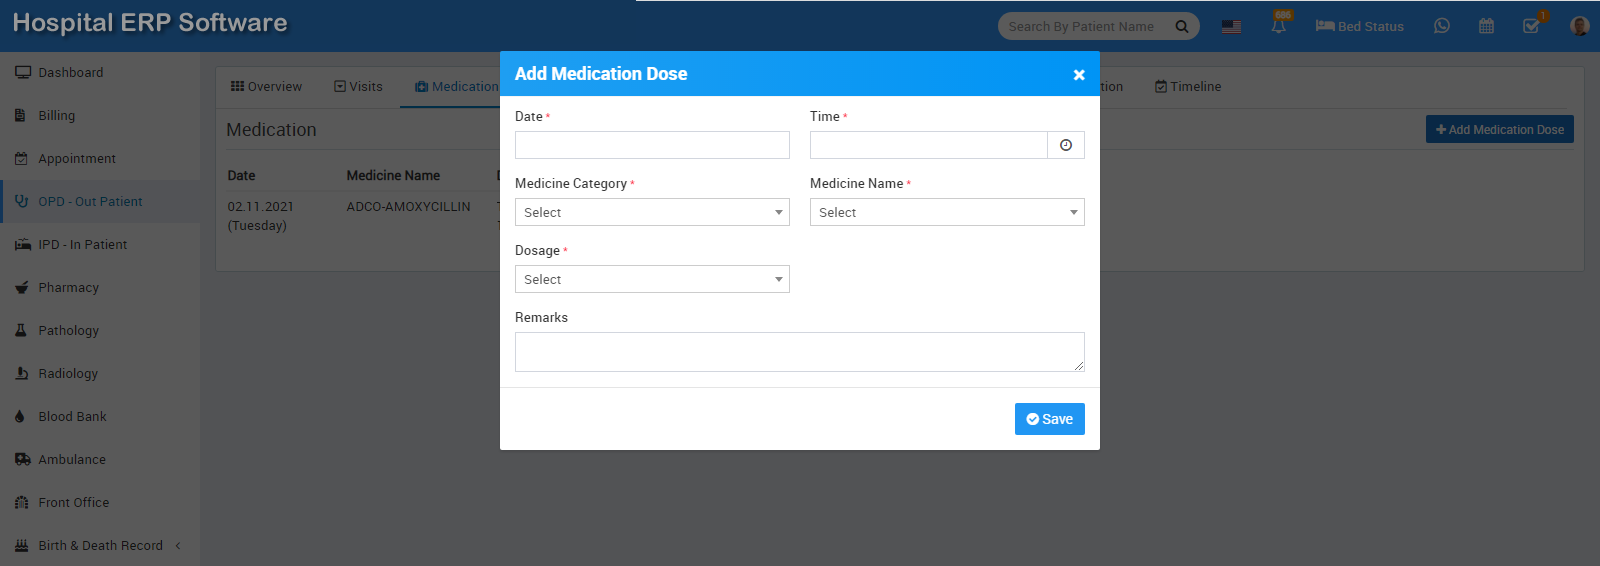The width and height of the screenshot is (1600, 566).
Task: Click the clock icon beside Time field
Action: coord(1066,145)
